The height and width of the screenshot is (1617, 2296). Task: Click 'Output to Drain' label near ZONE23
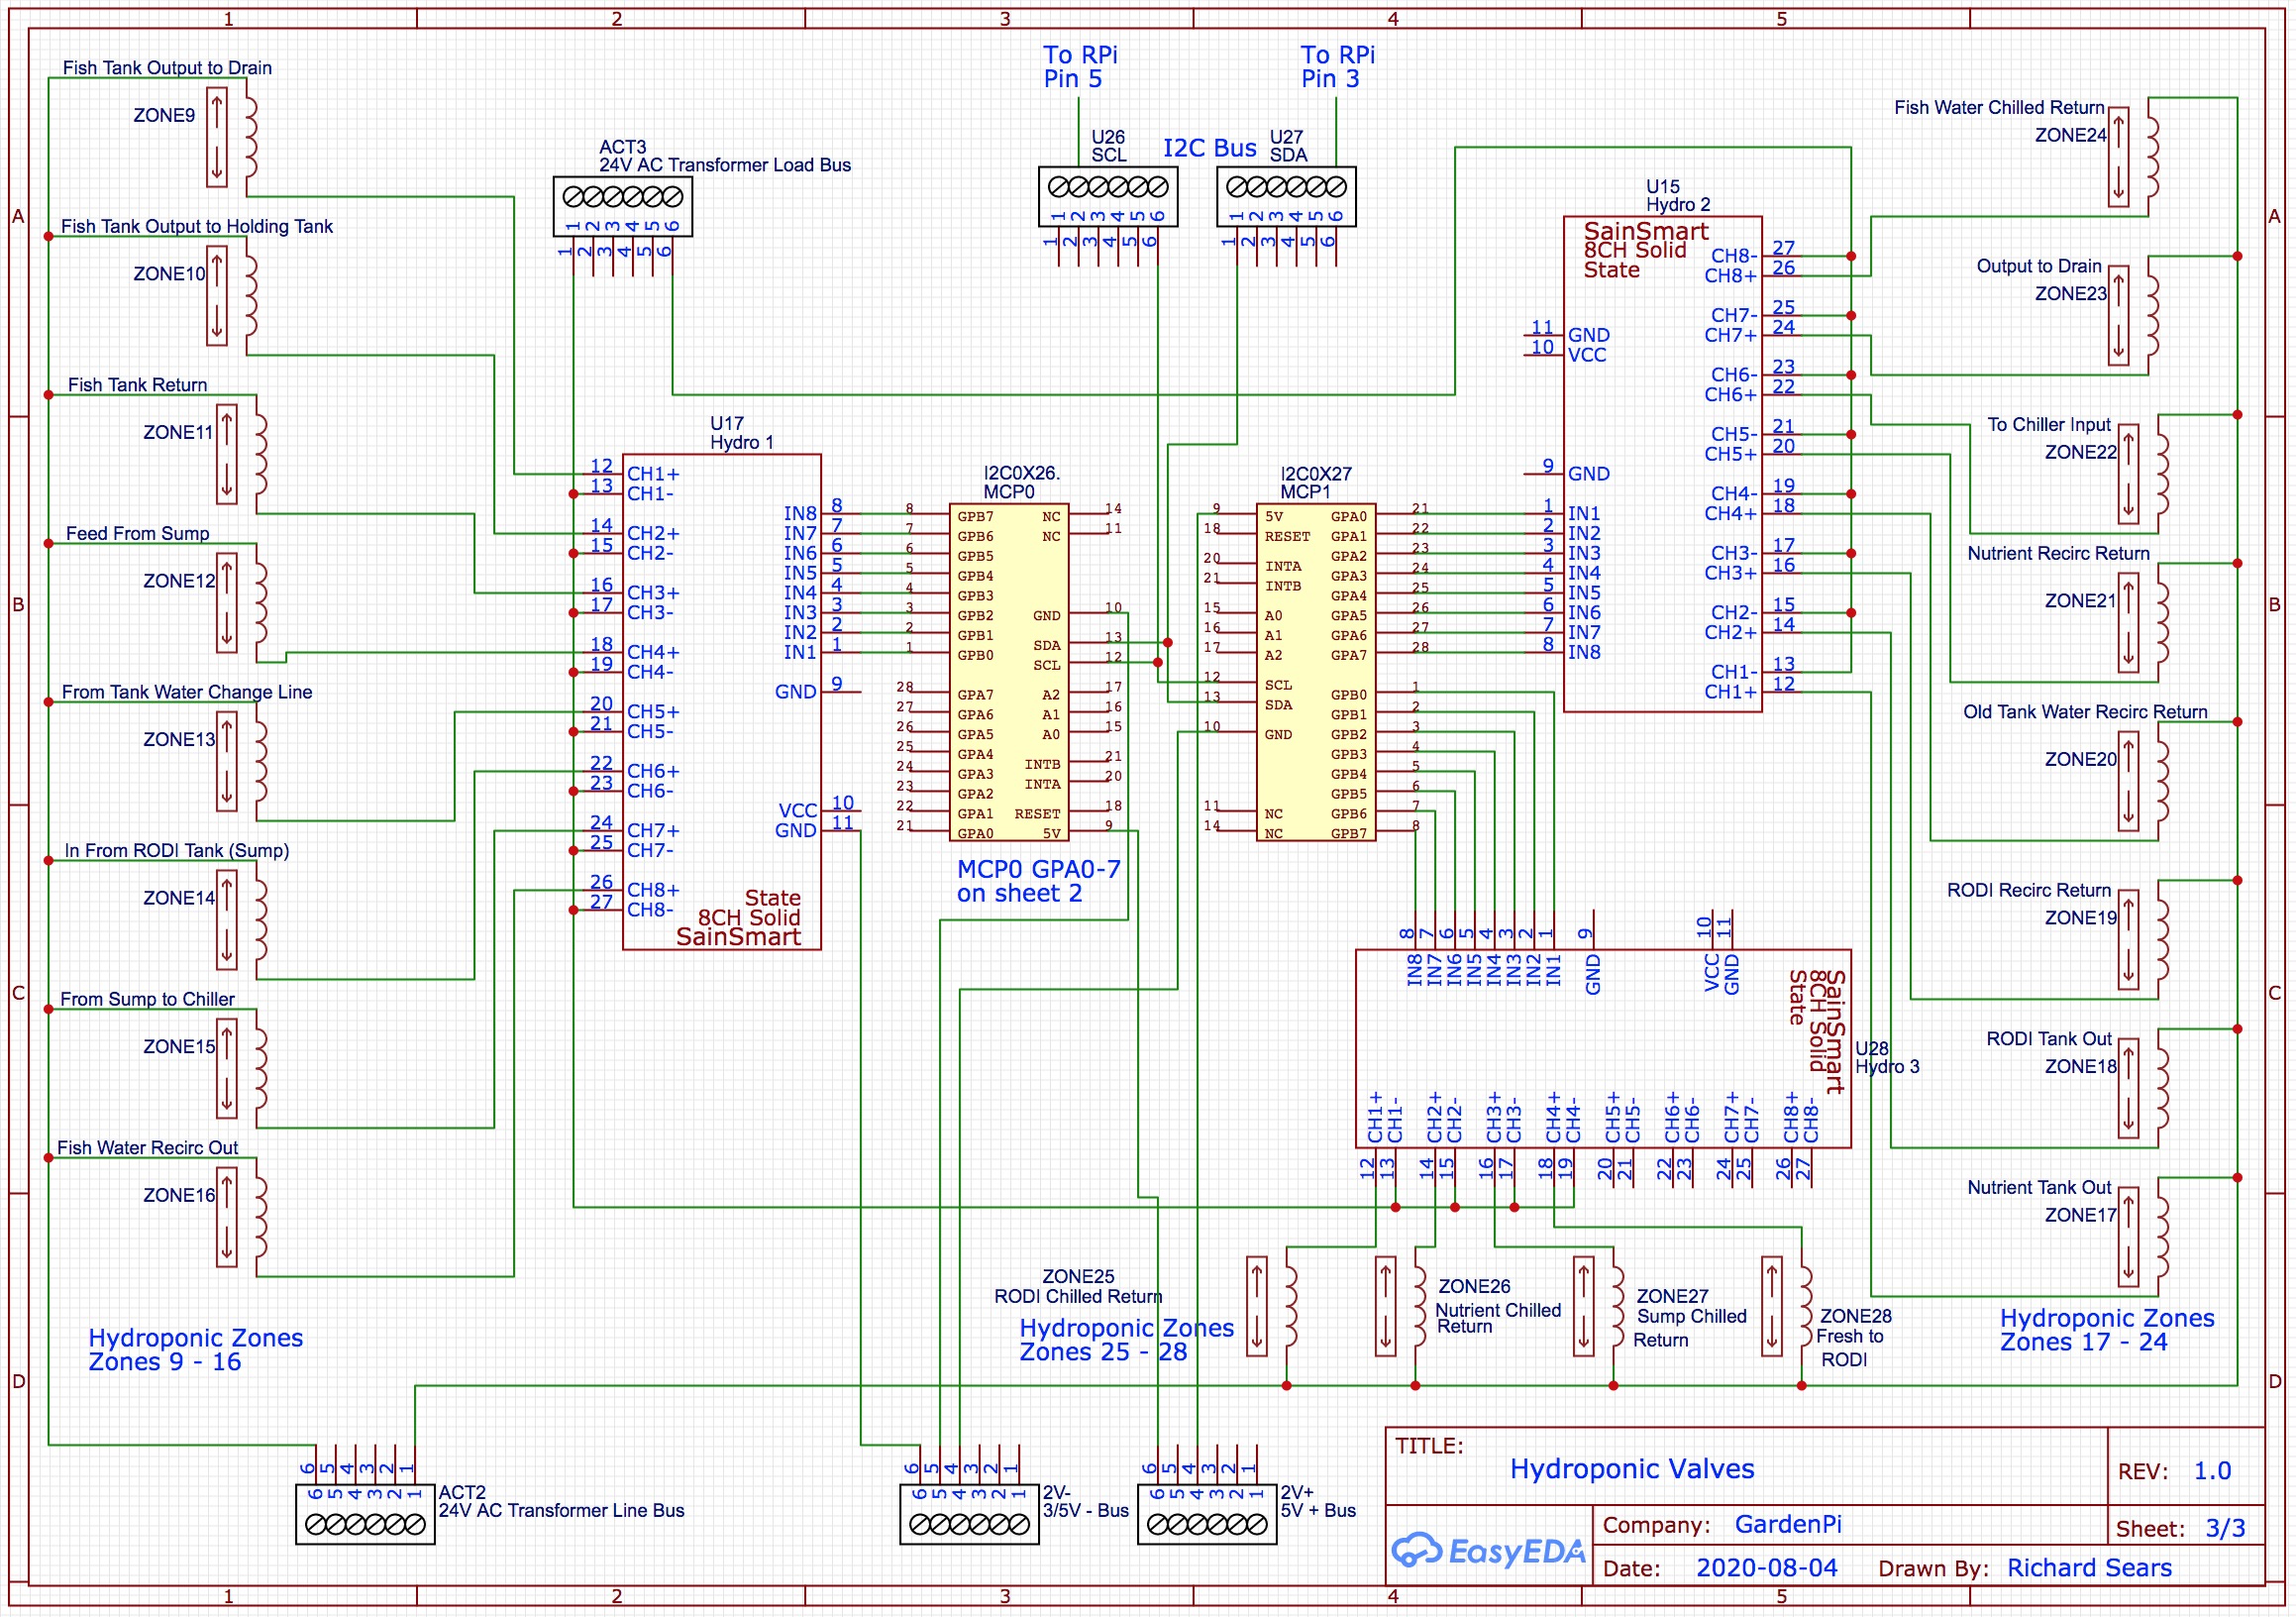[2039, 266]
